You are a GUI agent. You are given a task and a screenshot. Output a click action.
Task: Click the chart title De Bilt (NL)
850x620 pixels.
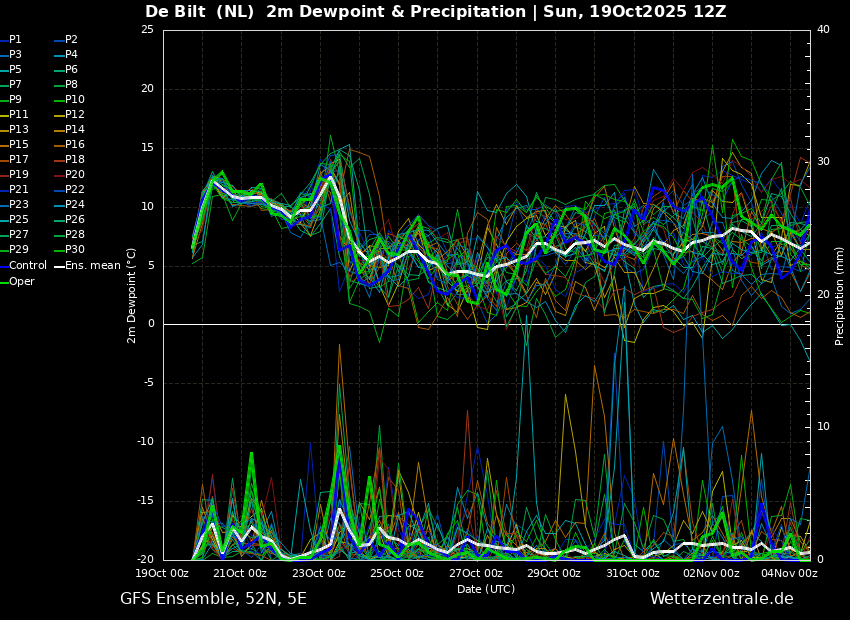point(199,11)
